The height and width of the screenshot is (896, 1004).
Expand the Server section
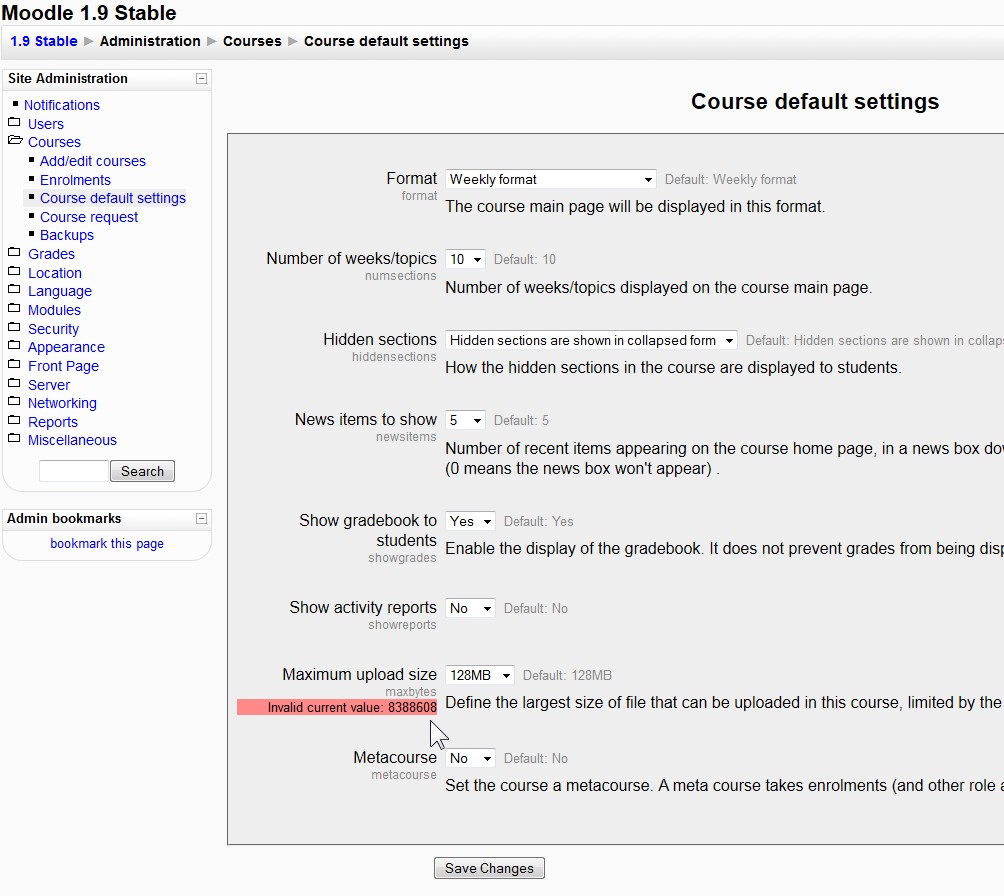coord(49,386)
